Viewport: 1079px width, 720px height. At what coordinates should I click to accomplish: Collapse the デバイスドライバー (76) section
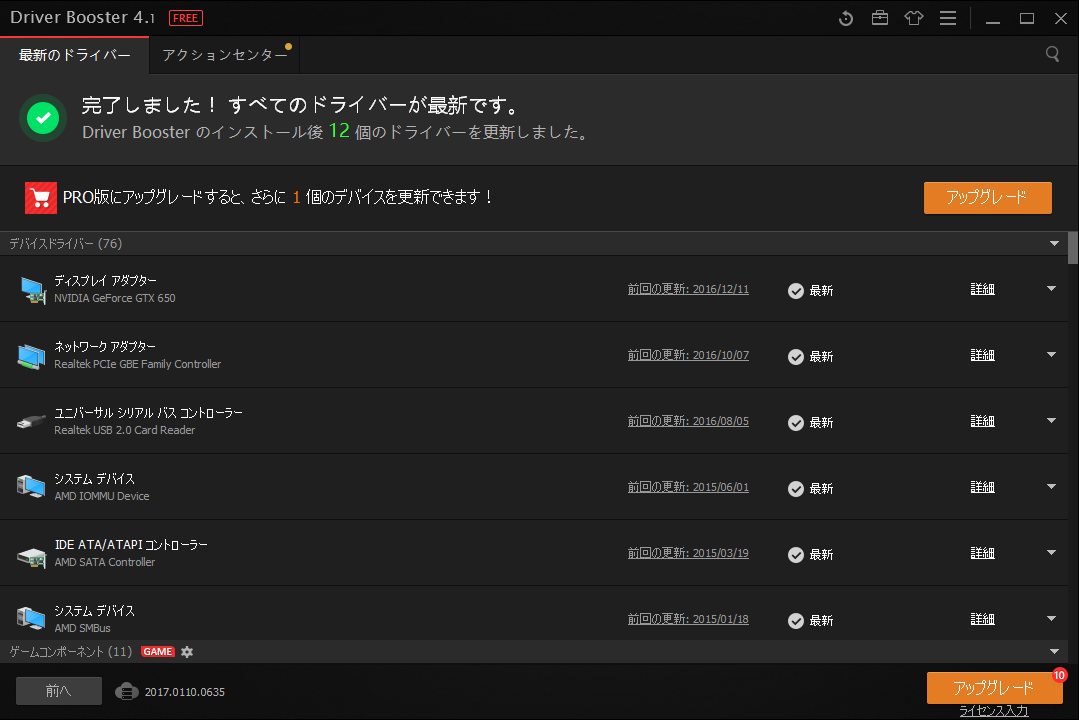pos(1054,244)
